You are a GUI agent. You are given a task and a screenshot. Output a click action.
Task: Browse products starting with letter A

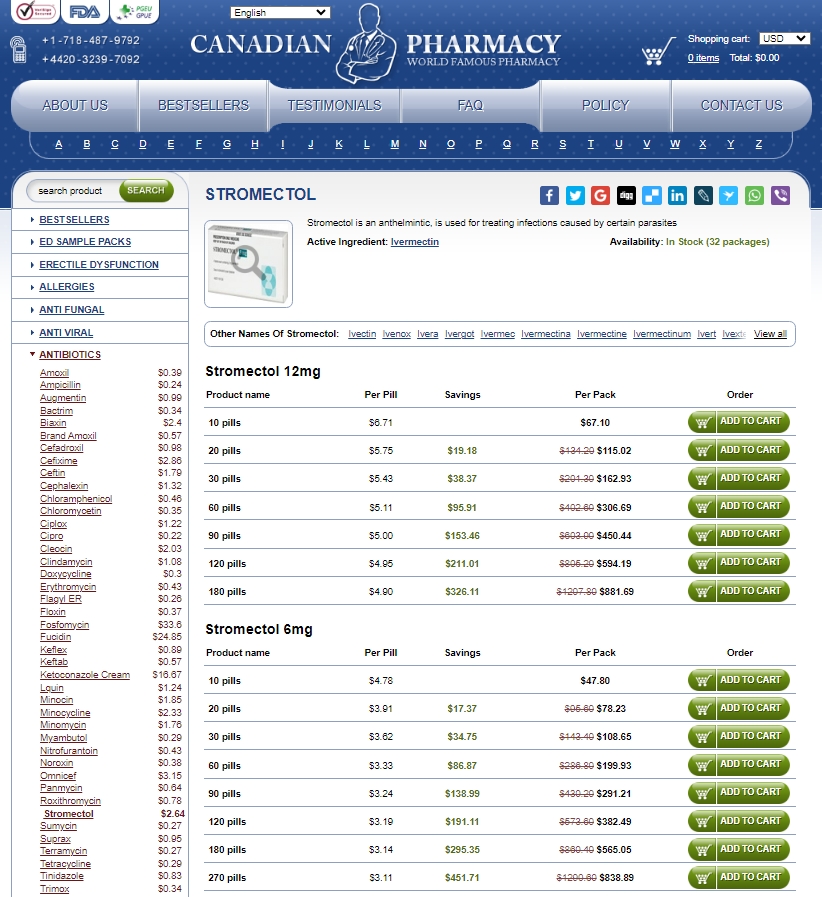[x=58, y=144]
